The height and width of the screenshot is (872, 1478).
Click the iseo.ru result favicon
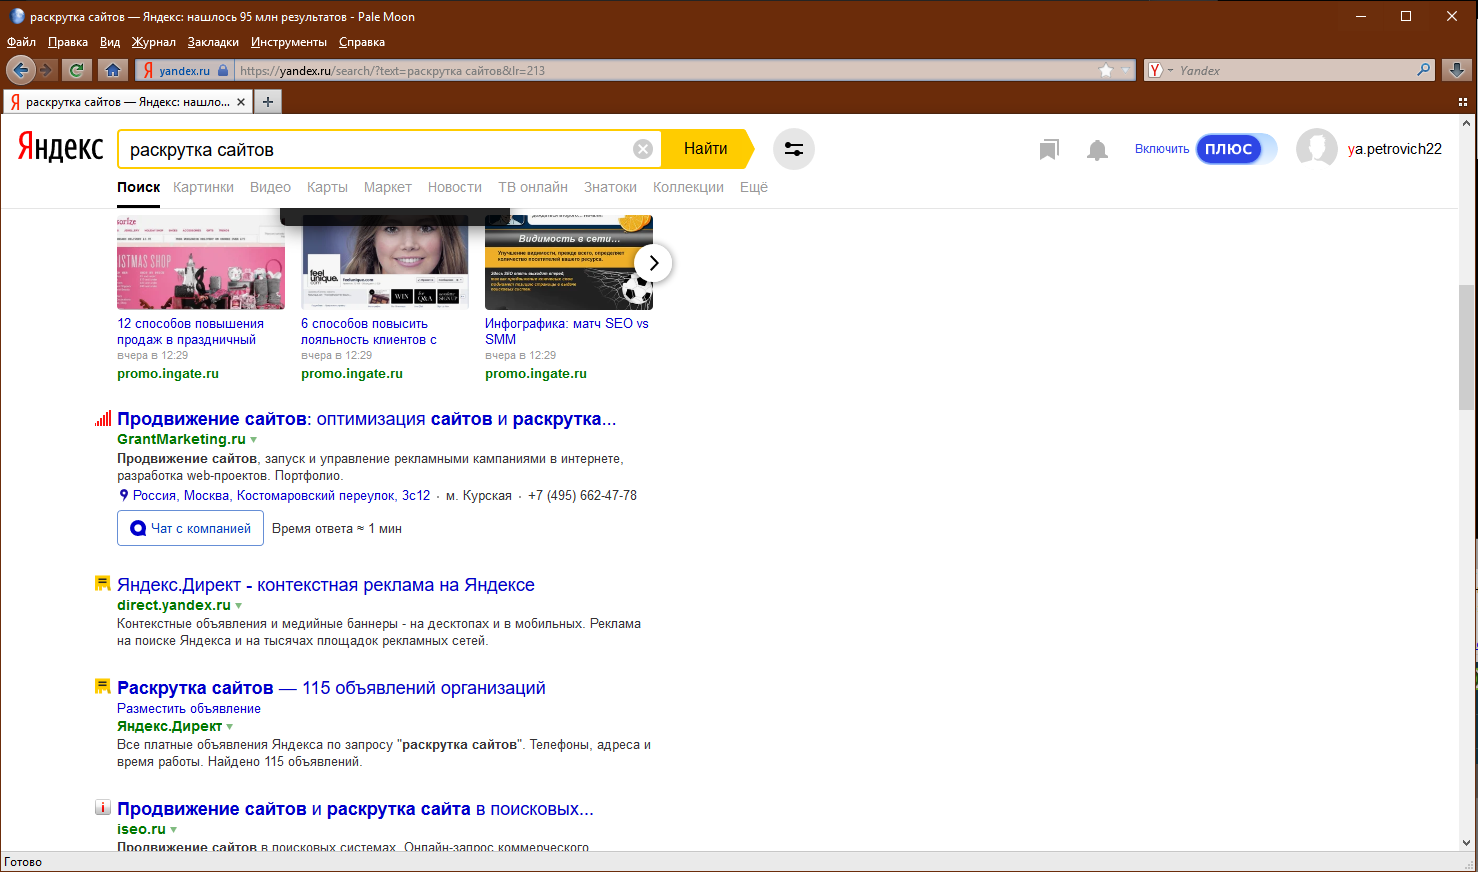point(103,807)
